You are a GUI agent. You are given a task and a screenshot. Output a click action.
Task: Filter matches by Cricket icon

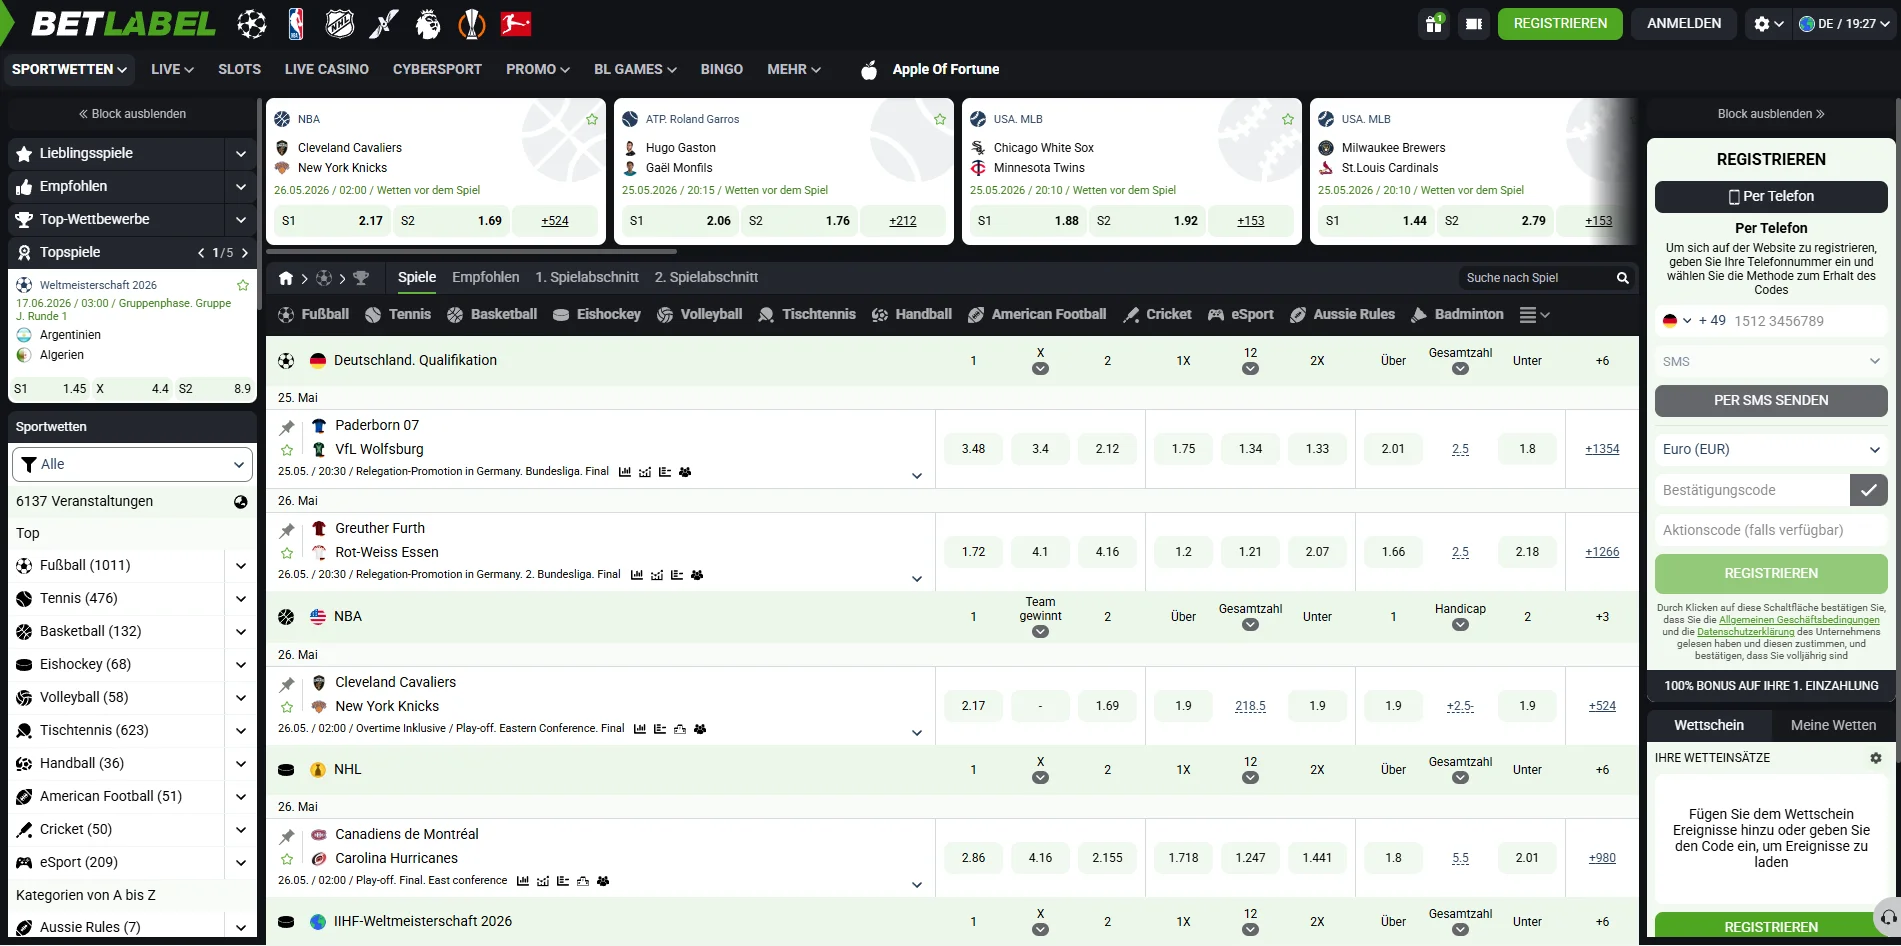point(1131,315)
